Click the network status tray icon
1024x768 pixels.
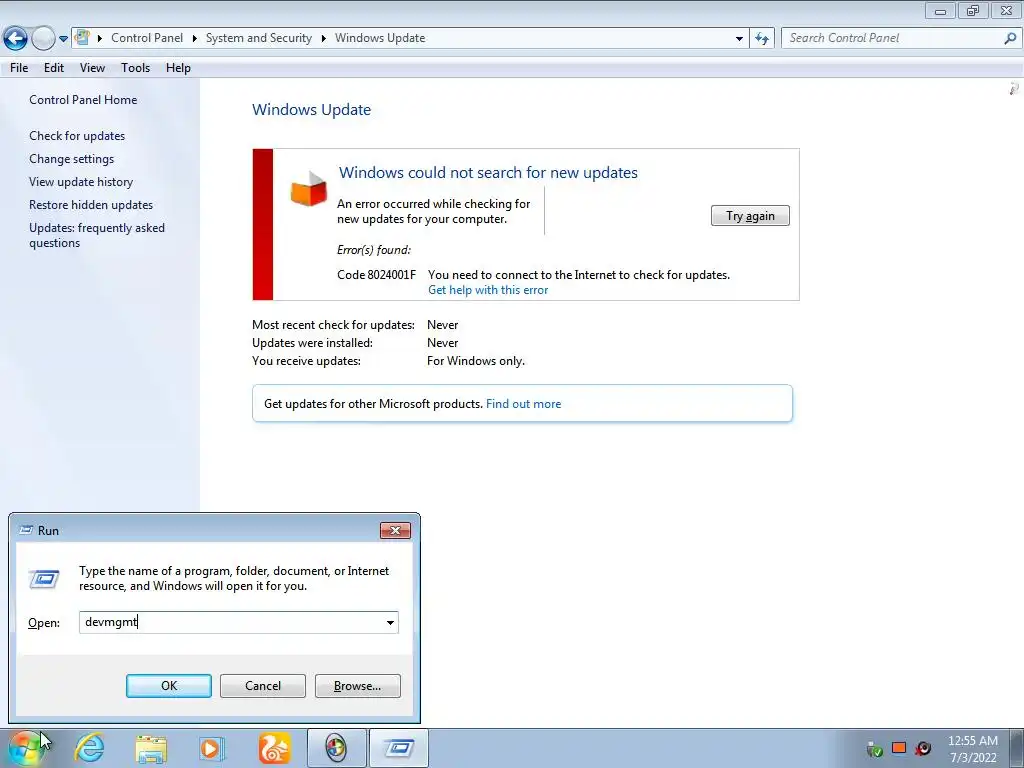pyautogui.click(x=874, y=749)
